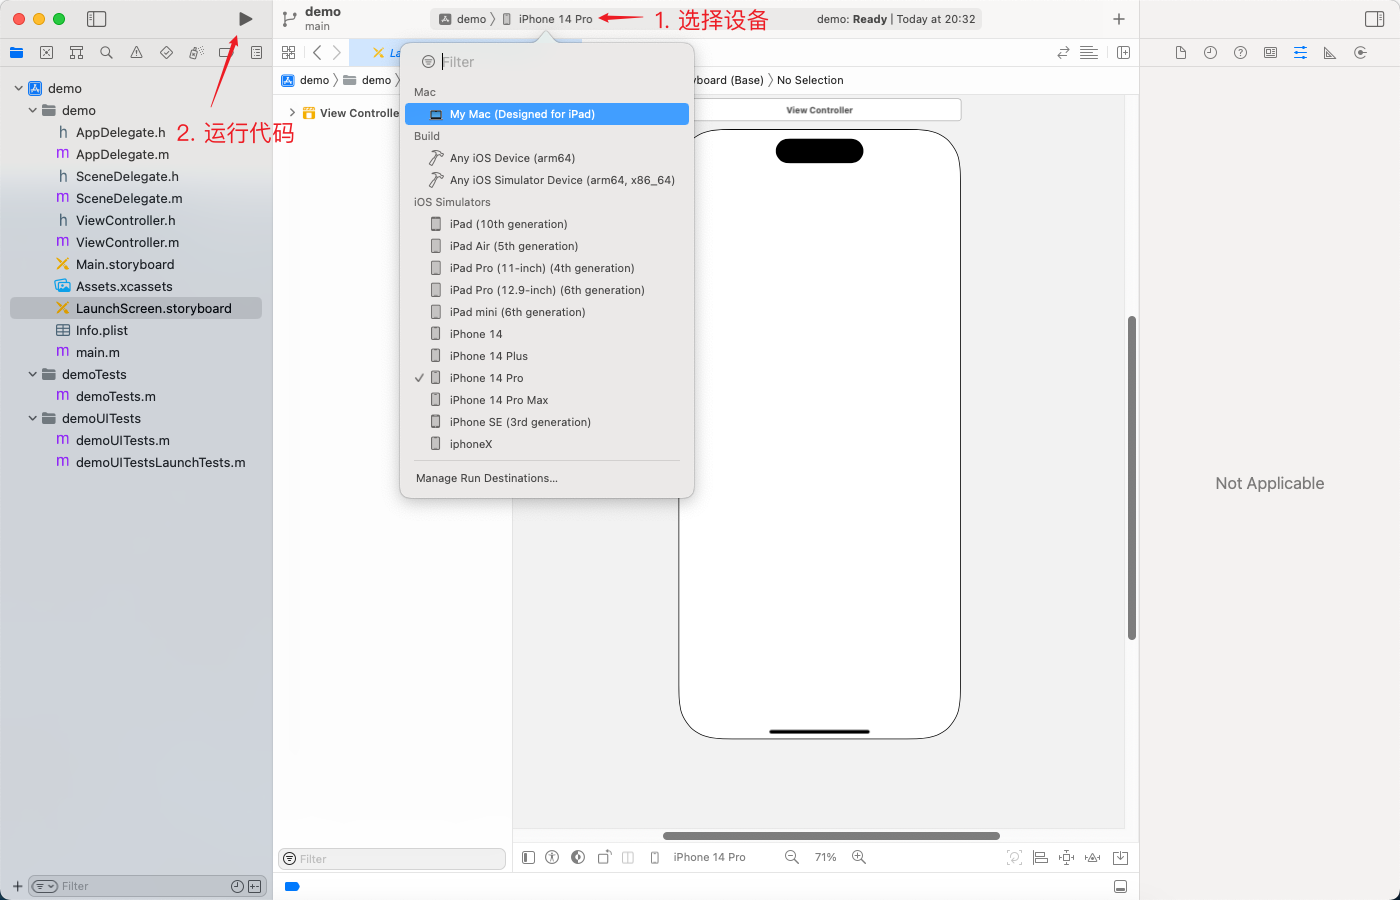Screen dimensions: 1400x900
Task: Open the Report navigator list tab
Action: pos(256,53)
